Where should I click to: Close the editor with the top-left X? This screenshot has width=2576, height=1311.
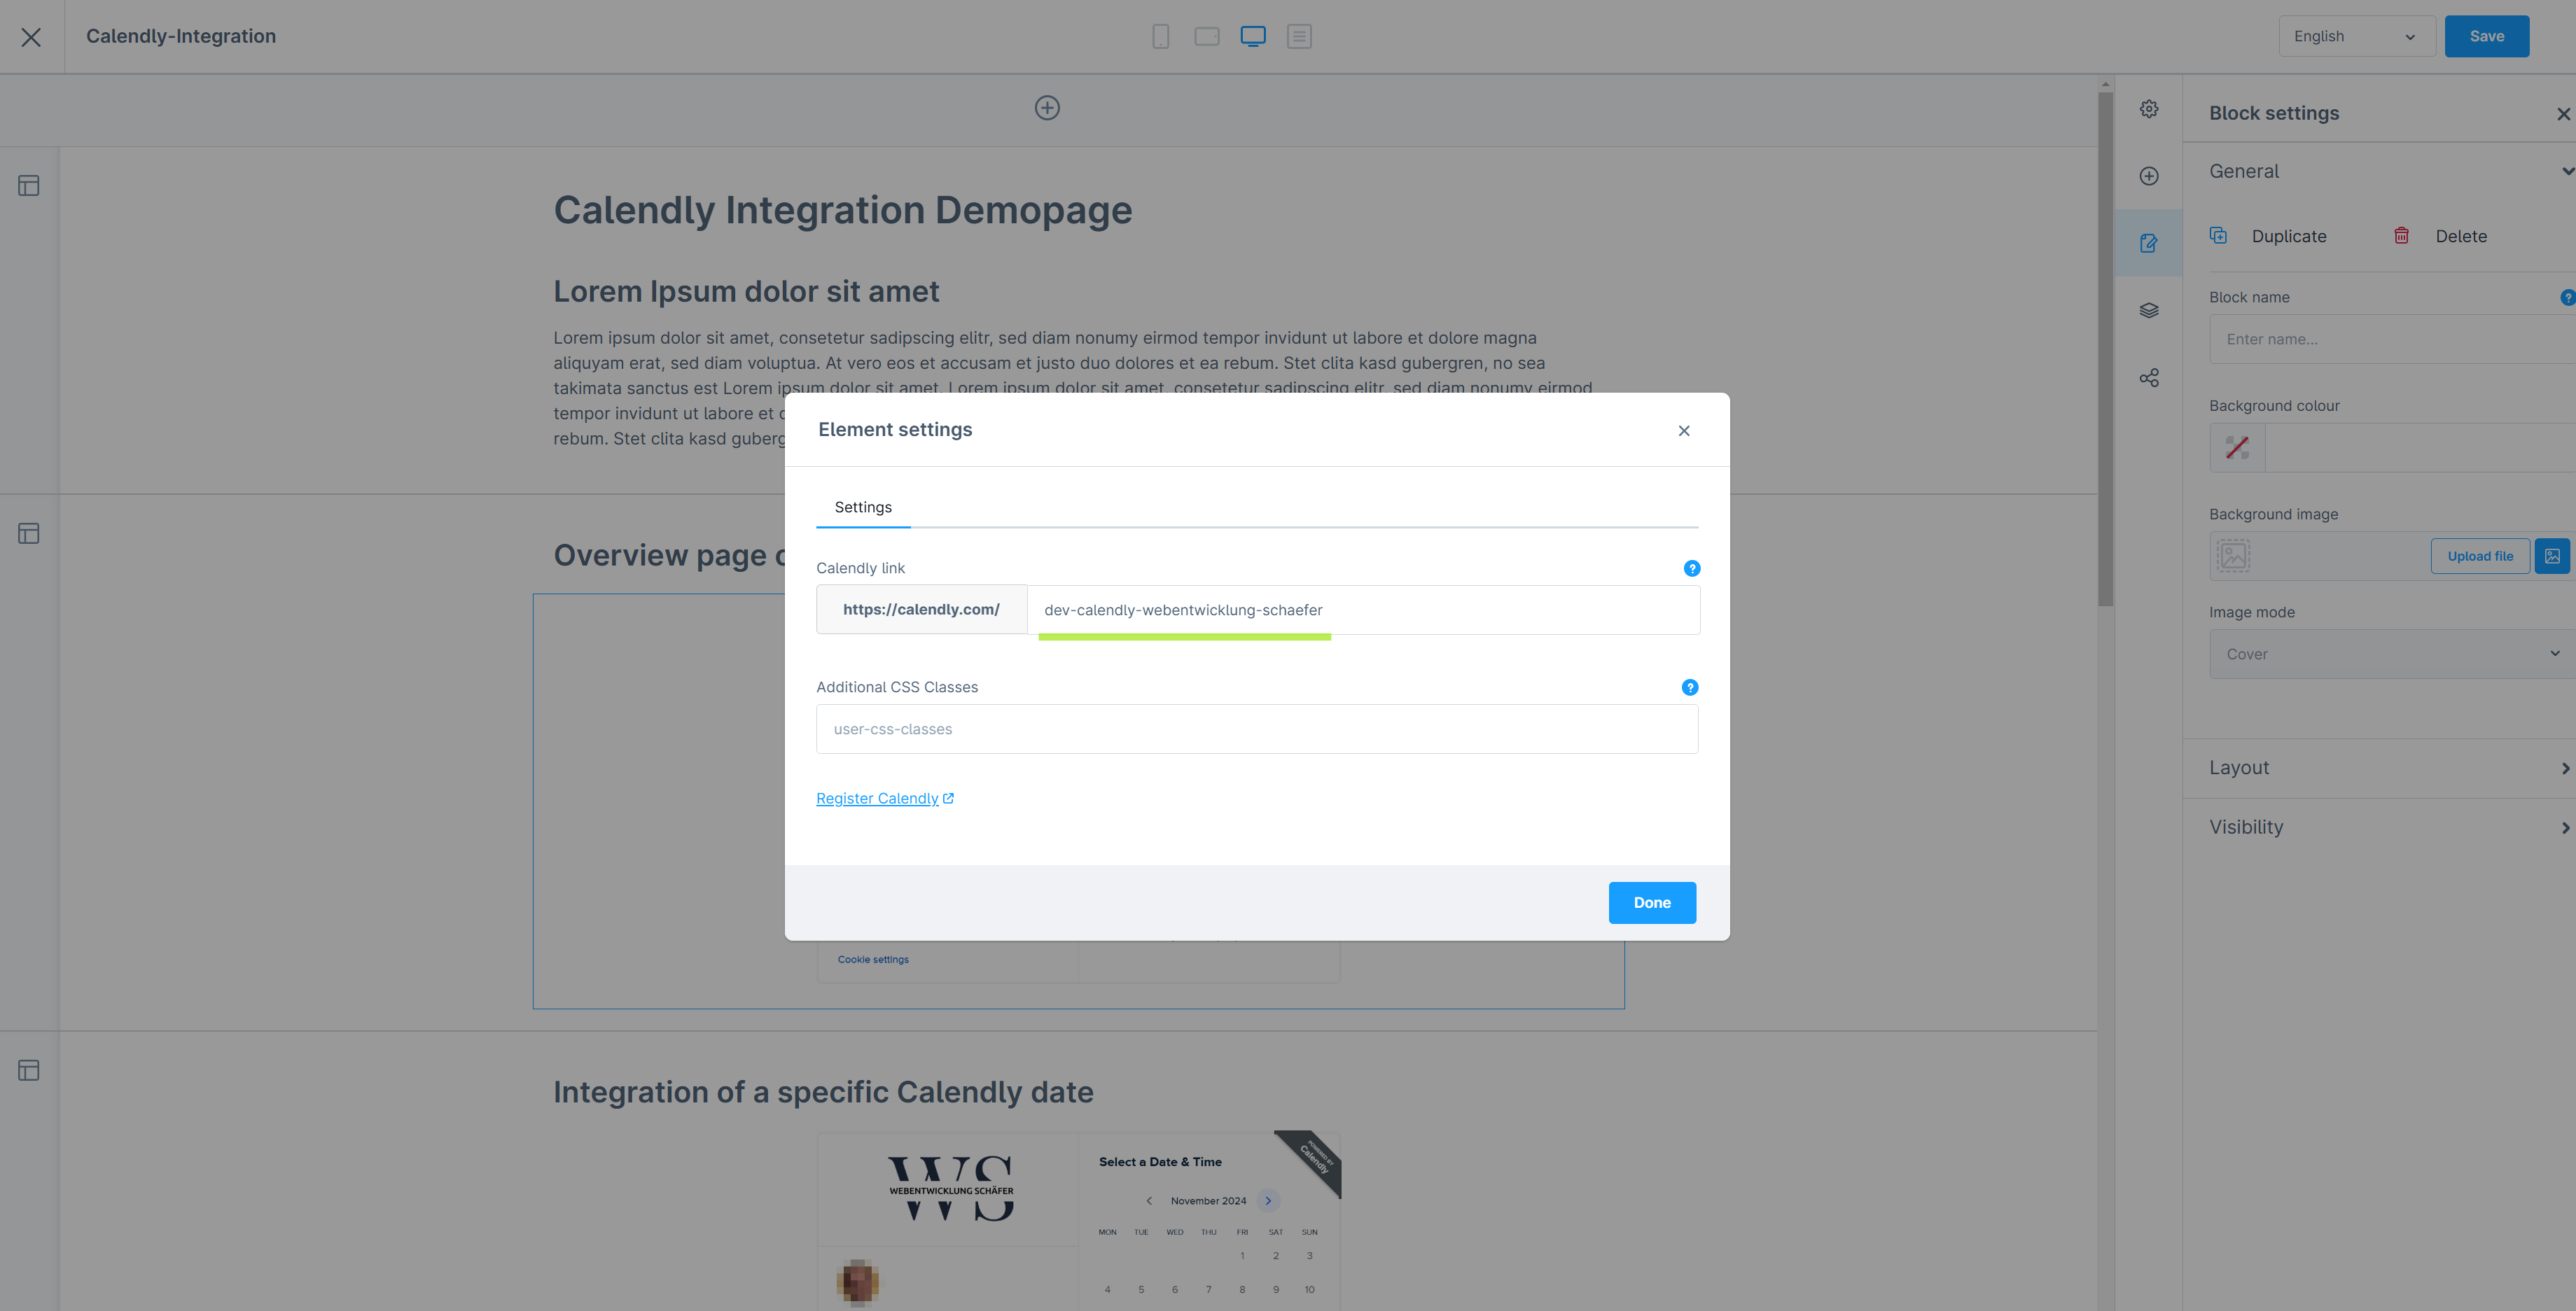pos(31,37)
